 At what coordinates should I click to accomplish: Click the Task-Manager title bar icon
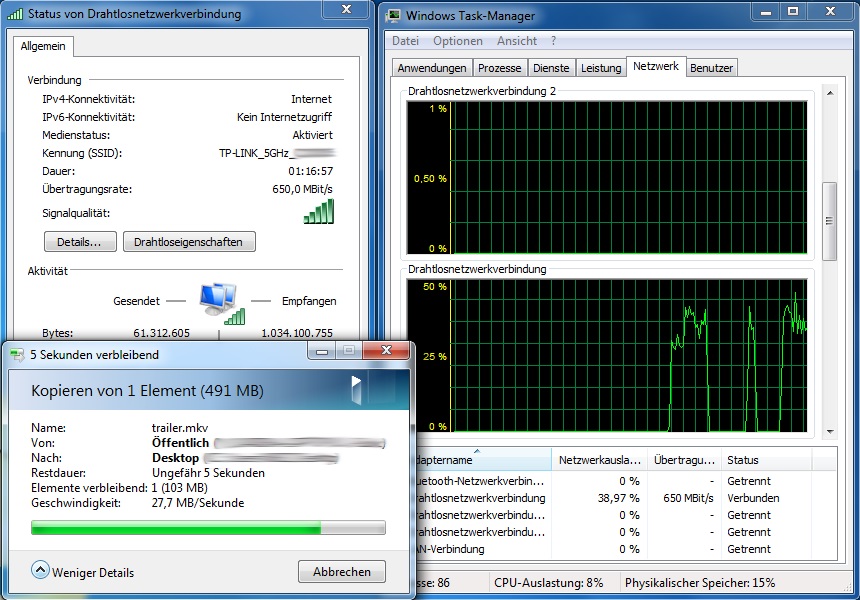pos(393,15)
